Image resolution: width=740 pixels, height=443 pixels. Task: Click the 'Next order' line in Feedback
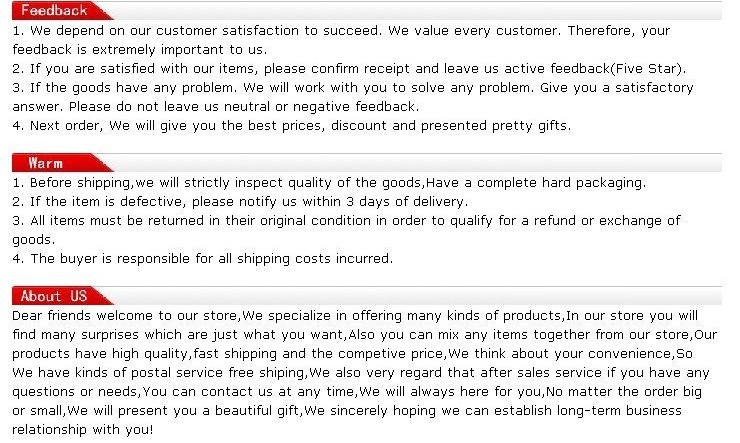pyautogui.click(x=292, y=126)
